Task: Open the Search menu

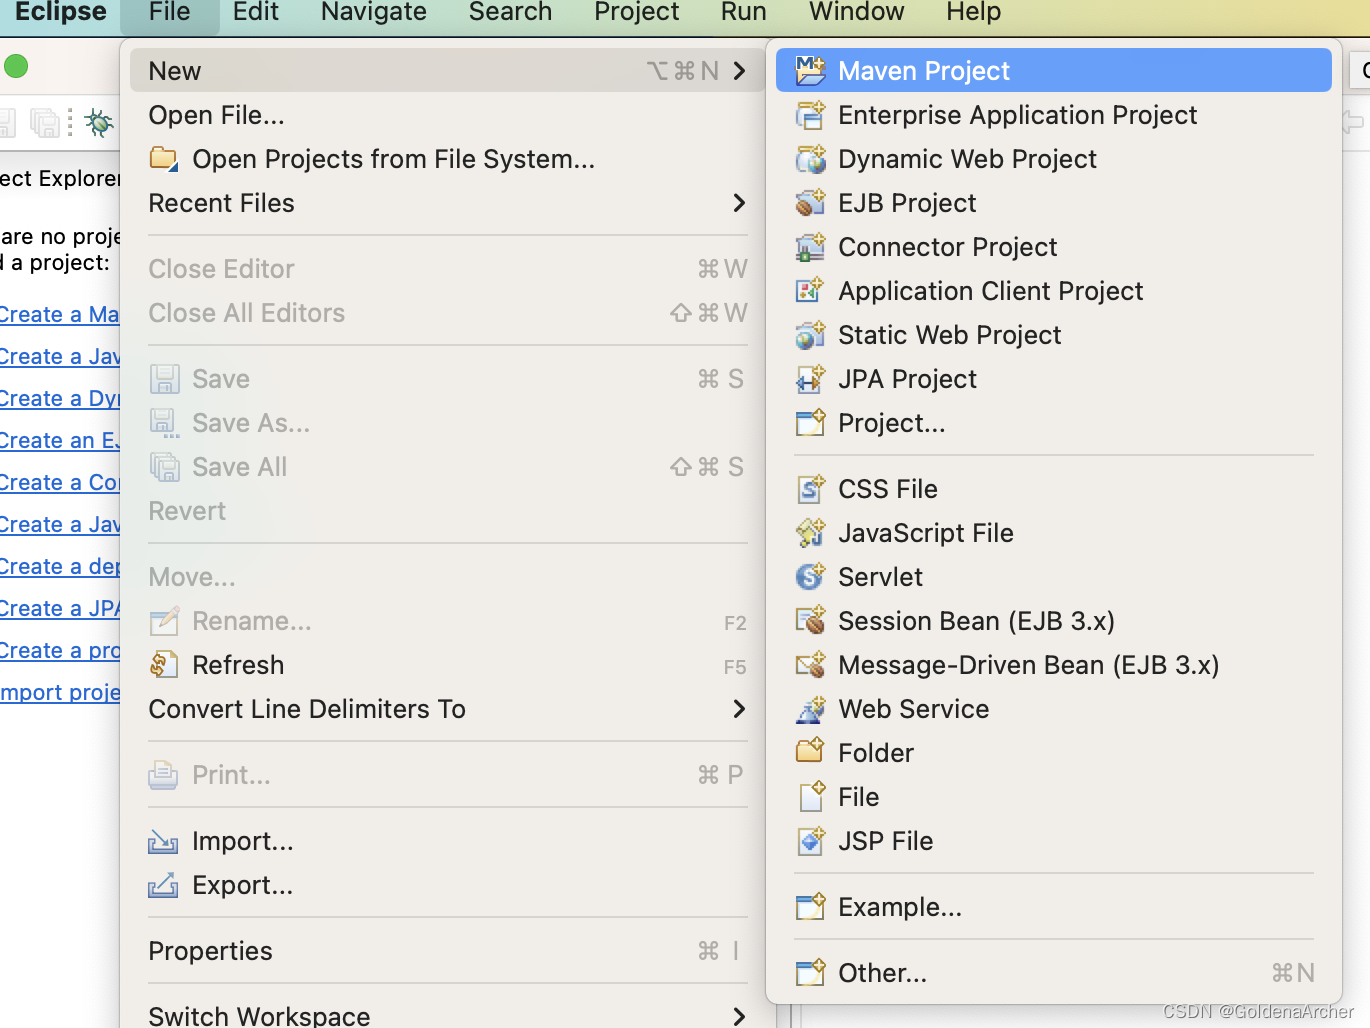Action: [x=511, y=12]
